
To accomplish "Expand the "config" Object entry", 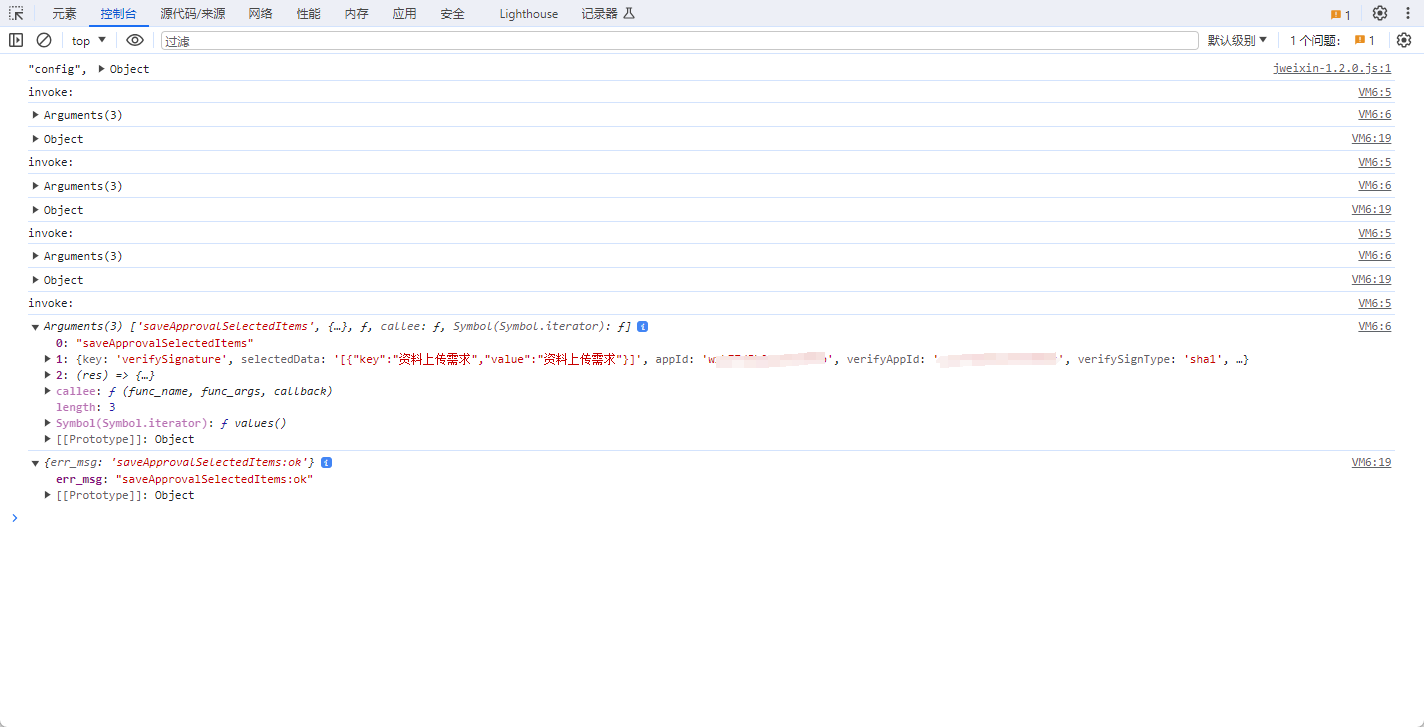I will 102,69.
